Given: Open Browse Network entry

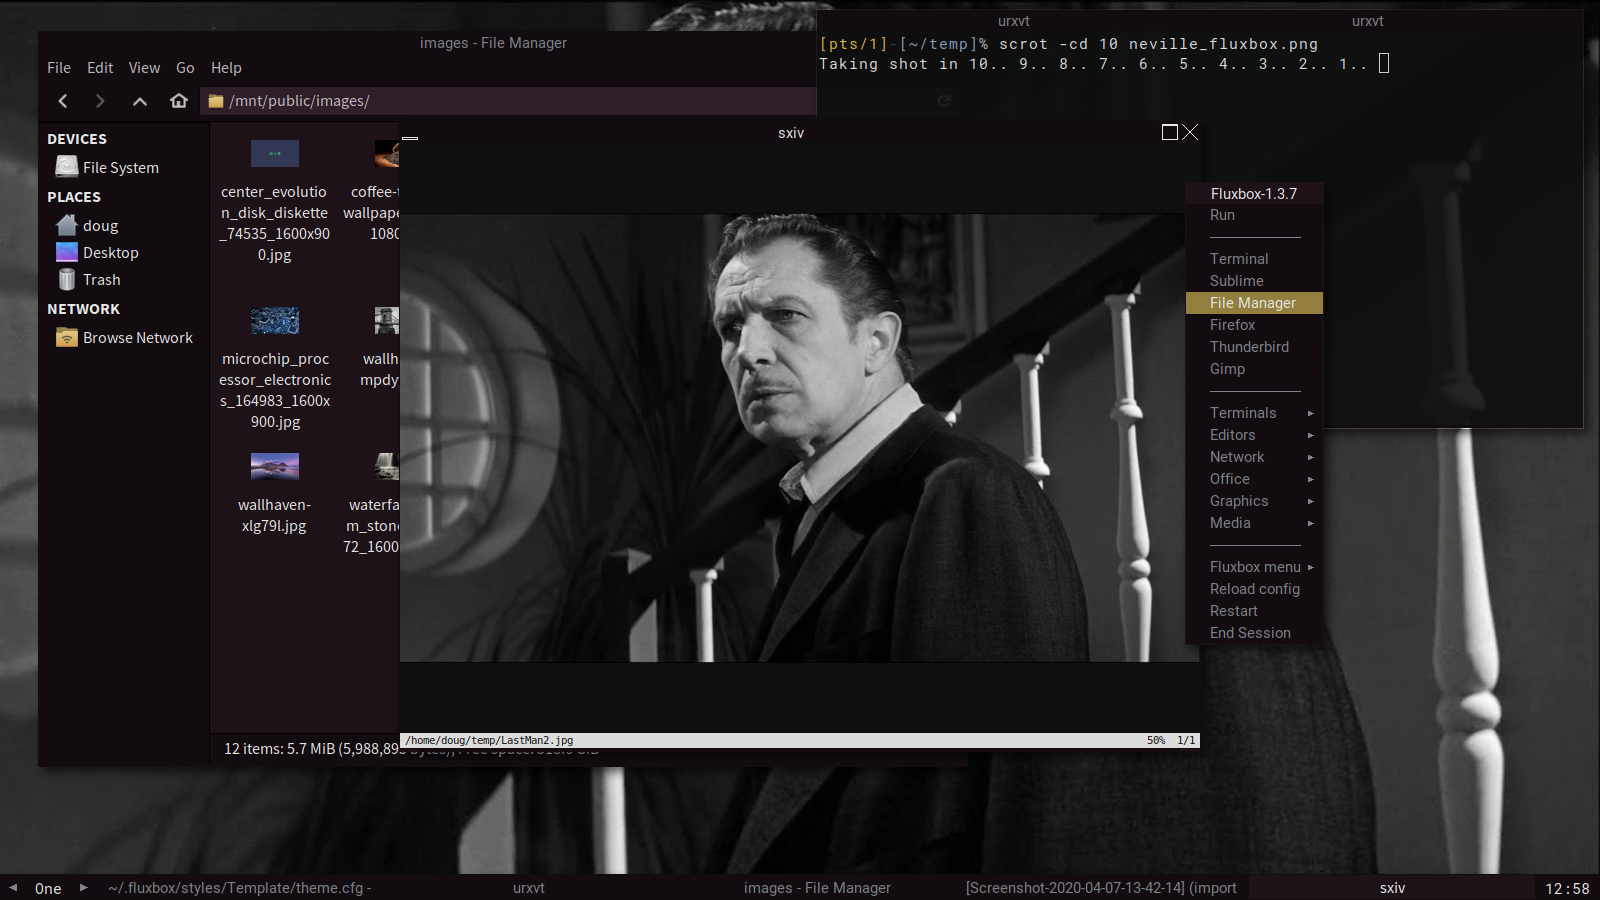Looking at the screenshot, I should 138,338.
